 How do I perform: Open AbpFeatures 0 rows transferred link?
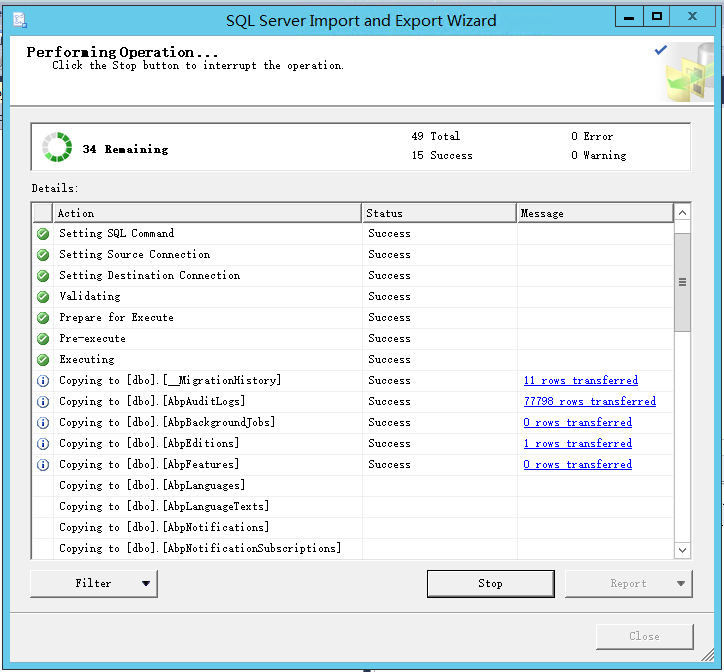[578, 464]
